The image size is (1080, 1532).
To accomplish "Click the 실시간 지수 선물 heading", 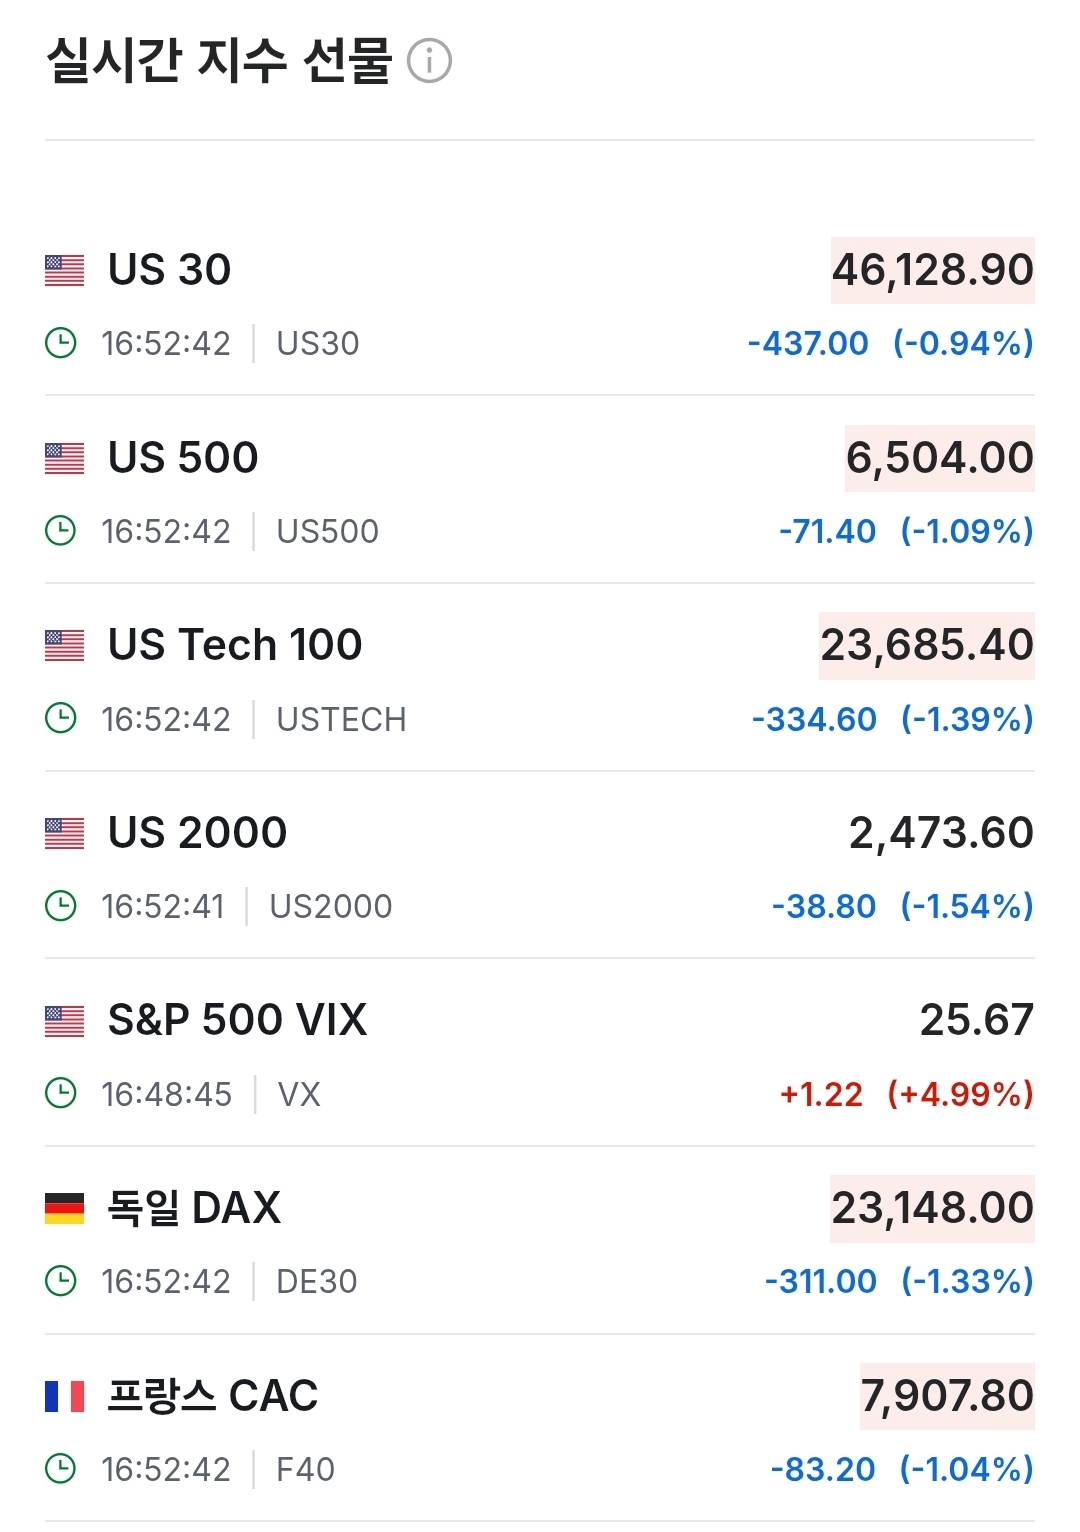I will 219,61.
